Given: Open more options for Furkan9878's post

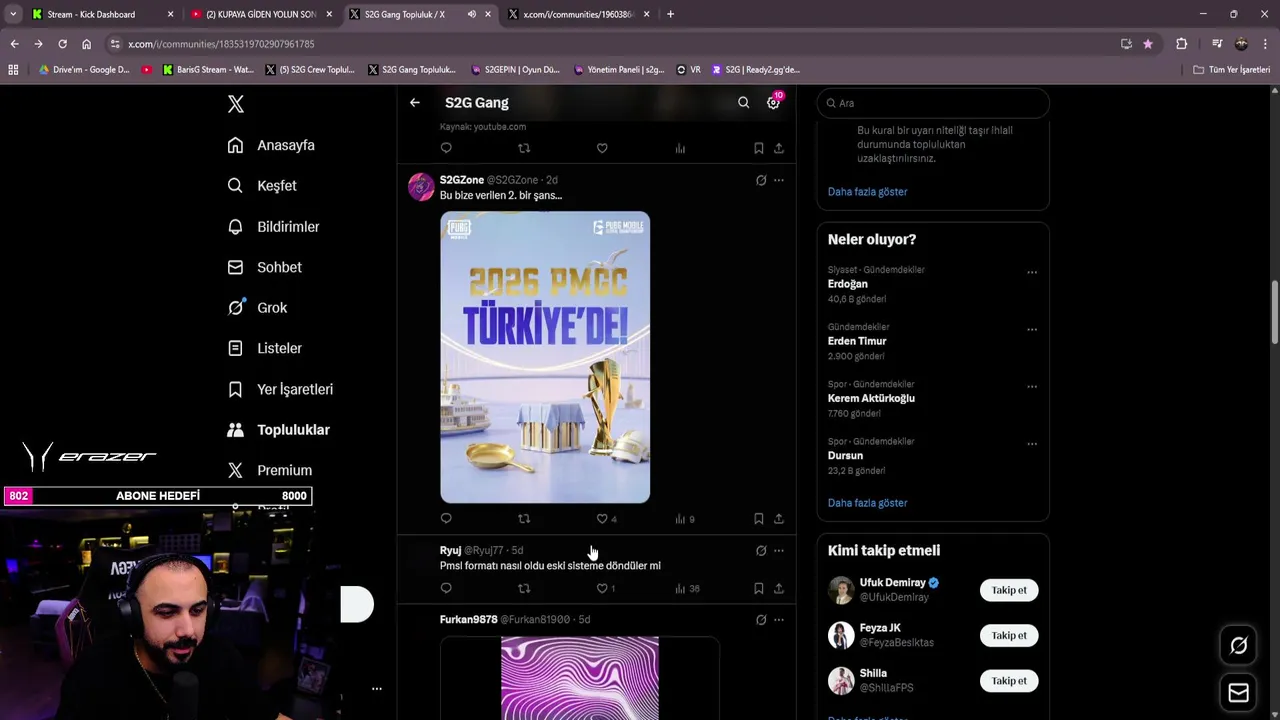Looking at the screenshot, I should pos(779,620).
